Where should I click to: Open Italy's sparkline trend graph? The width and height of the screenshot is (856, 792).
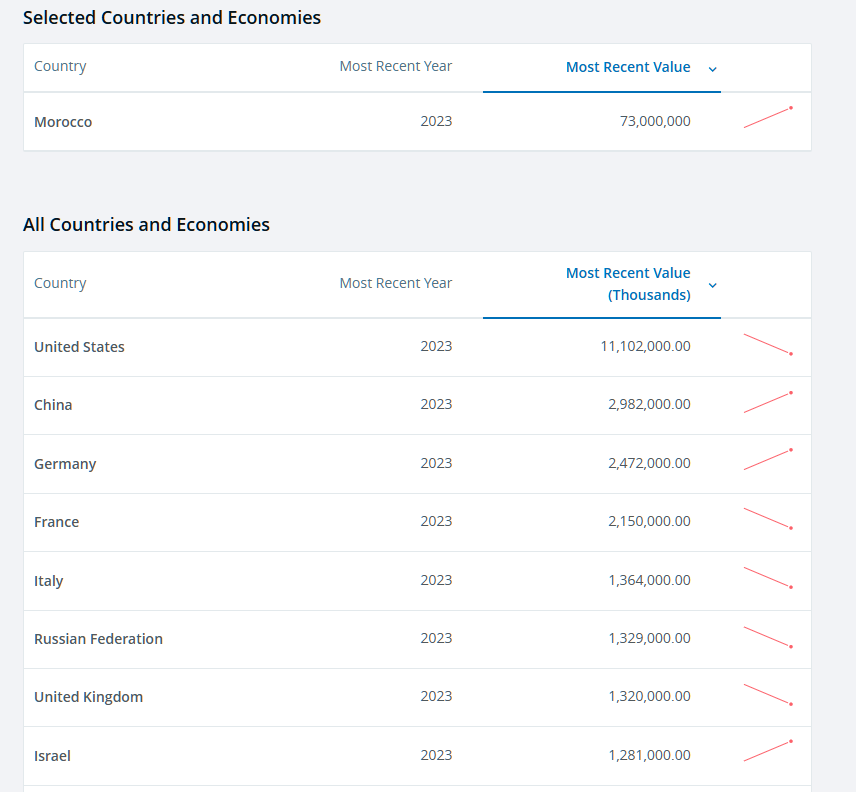pos(767,577)
